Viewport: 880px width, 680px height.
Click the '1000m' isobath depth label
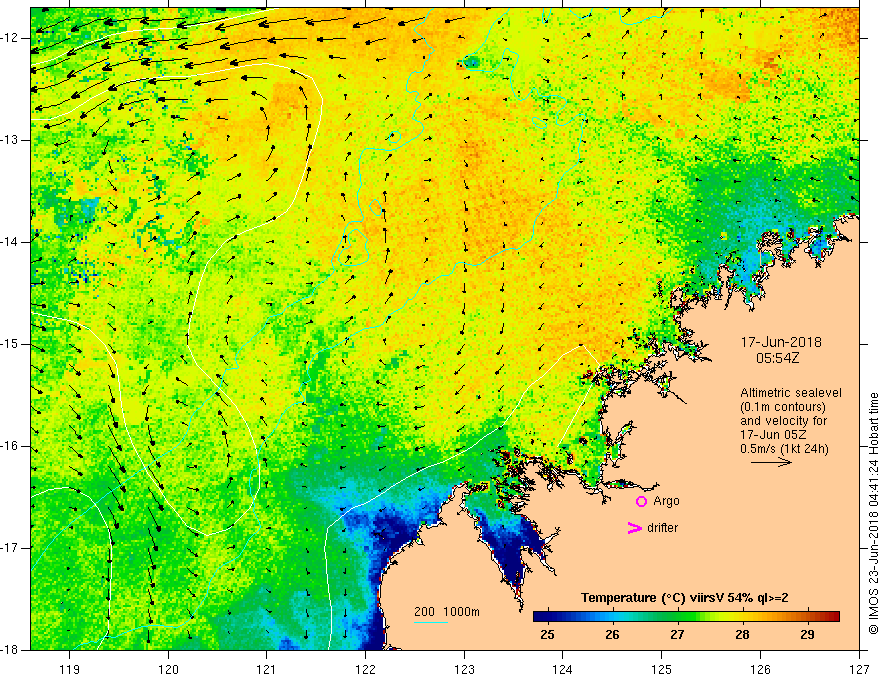[461, 612]
